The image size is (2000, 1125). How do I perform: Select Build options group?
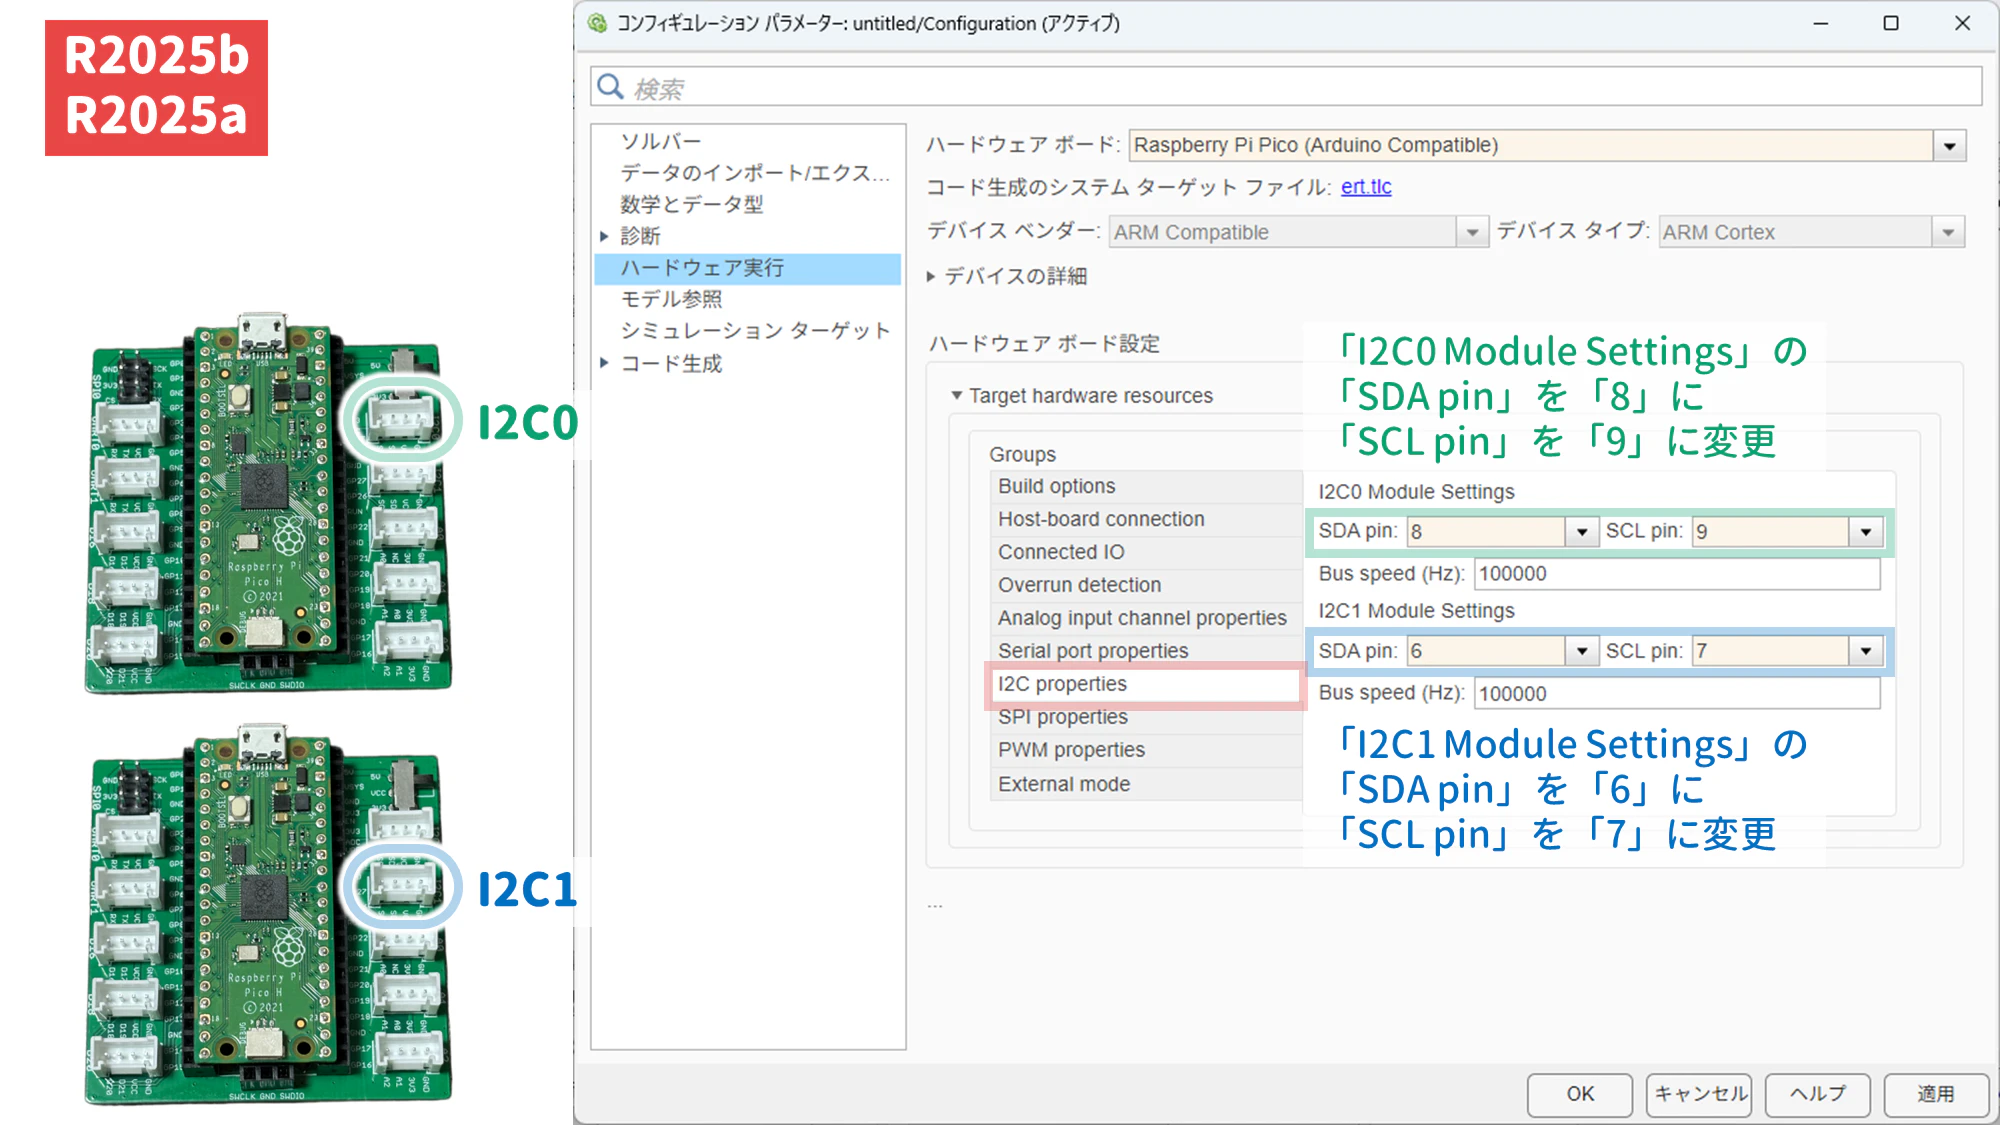coord(1146,486)
